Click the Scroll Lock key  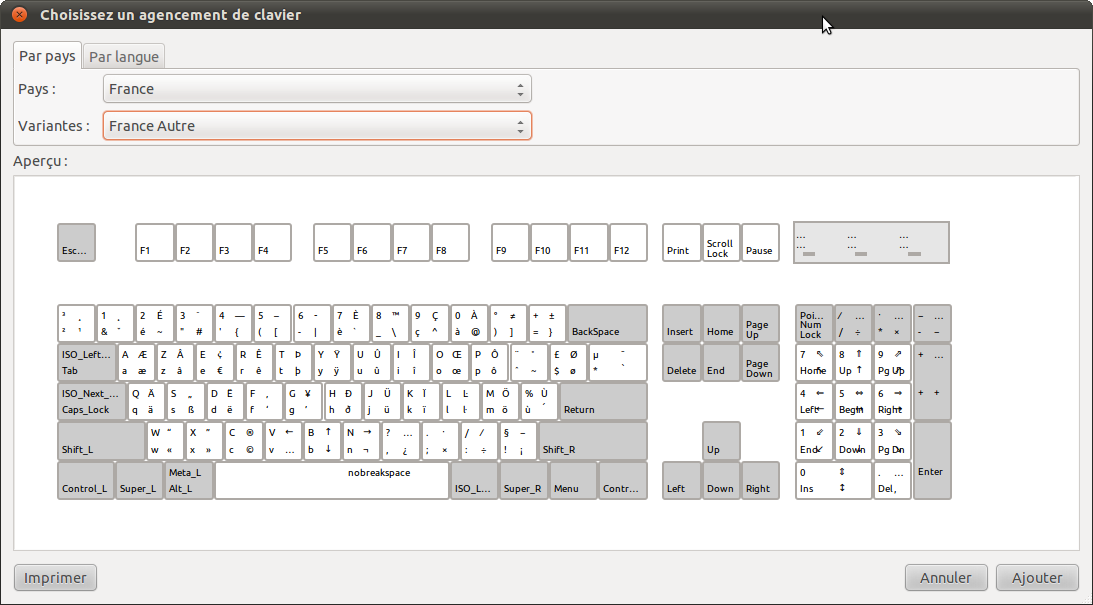(720, 242)
